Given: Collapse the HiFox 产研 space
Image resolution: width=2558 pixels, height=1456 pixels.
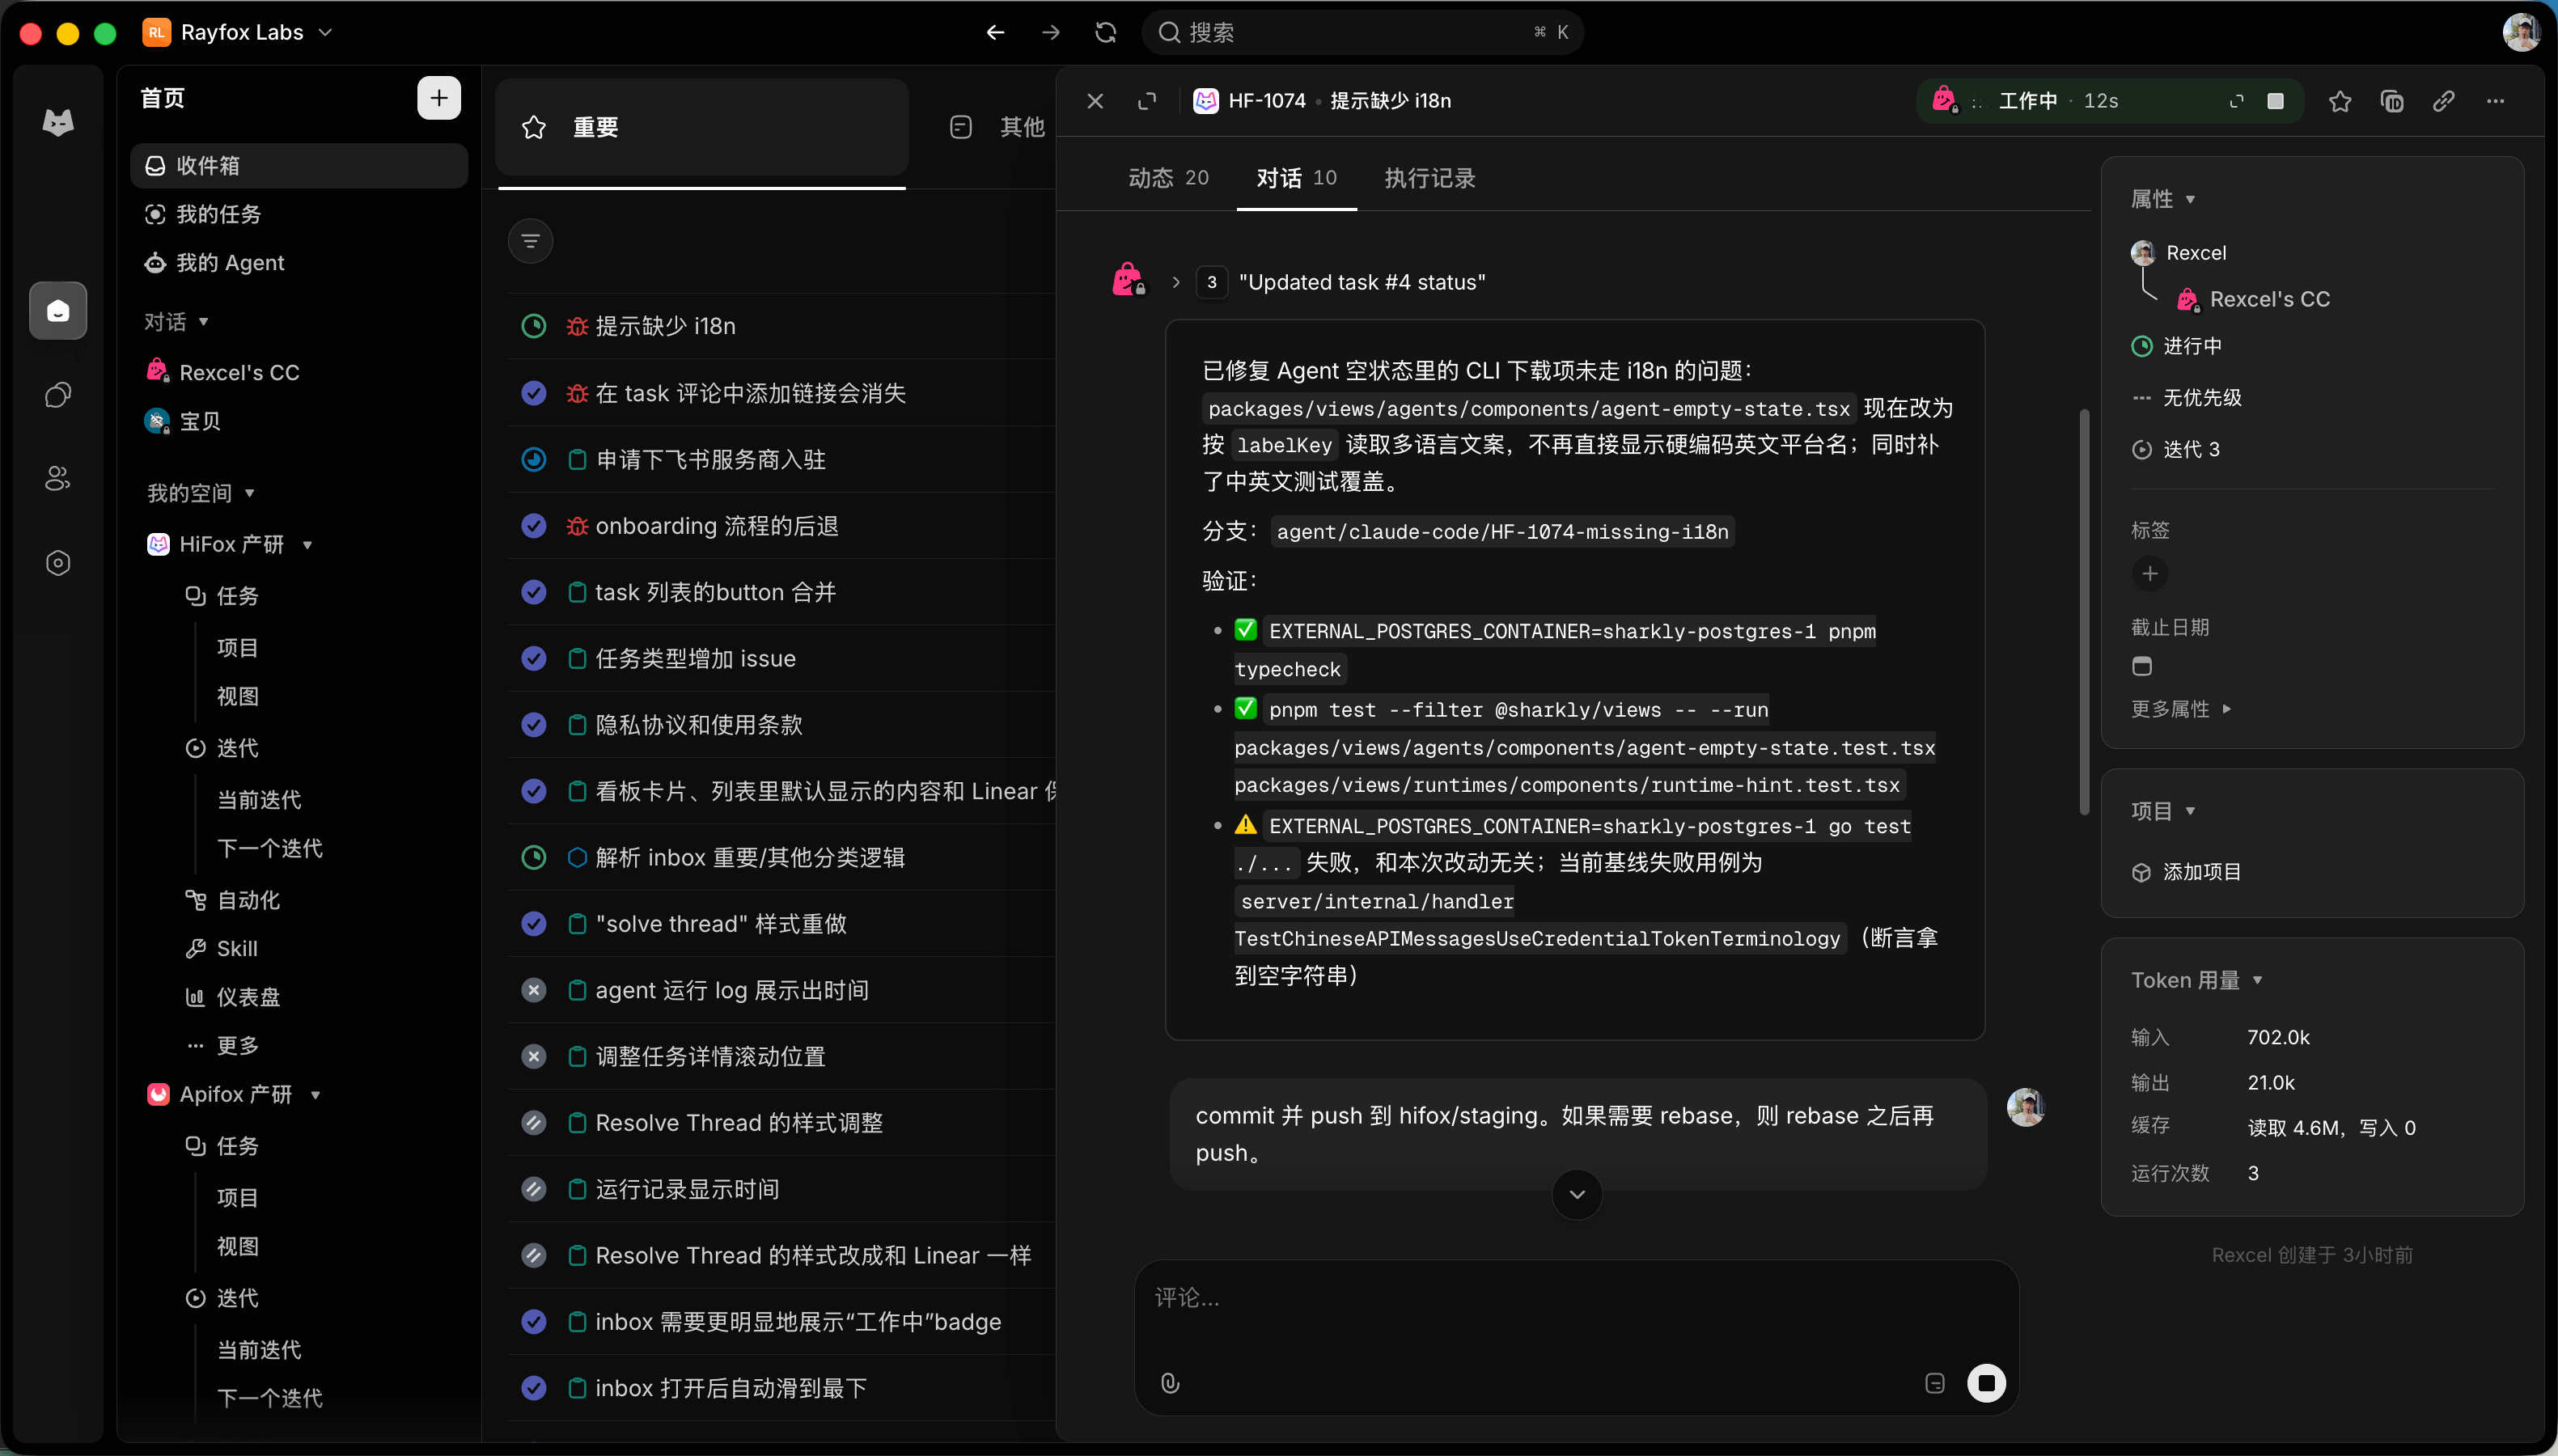Looking at the screenshot, I should (307, 545).
